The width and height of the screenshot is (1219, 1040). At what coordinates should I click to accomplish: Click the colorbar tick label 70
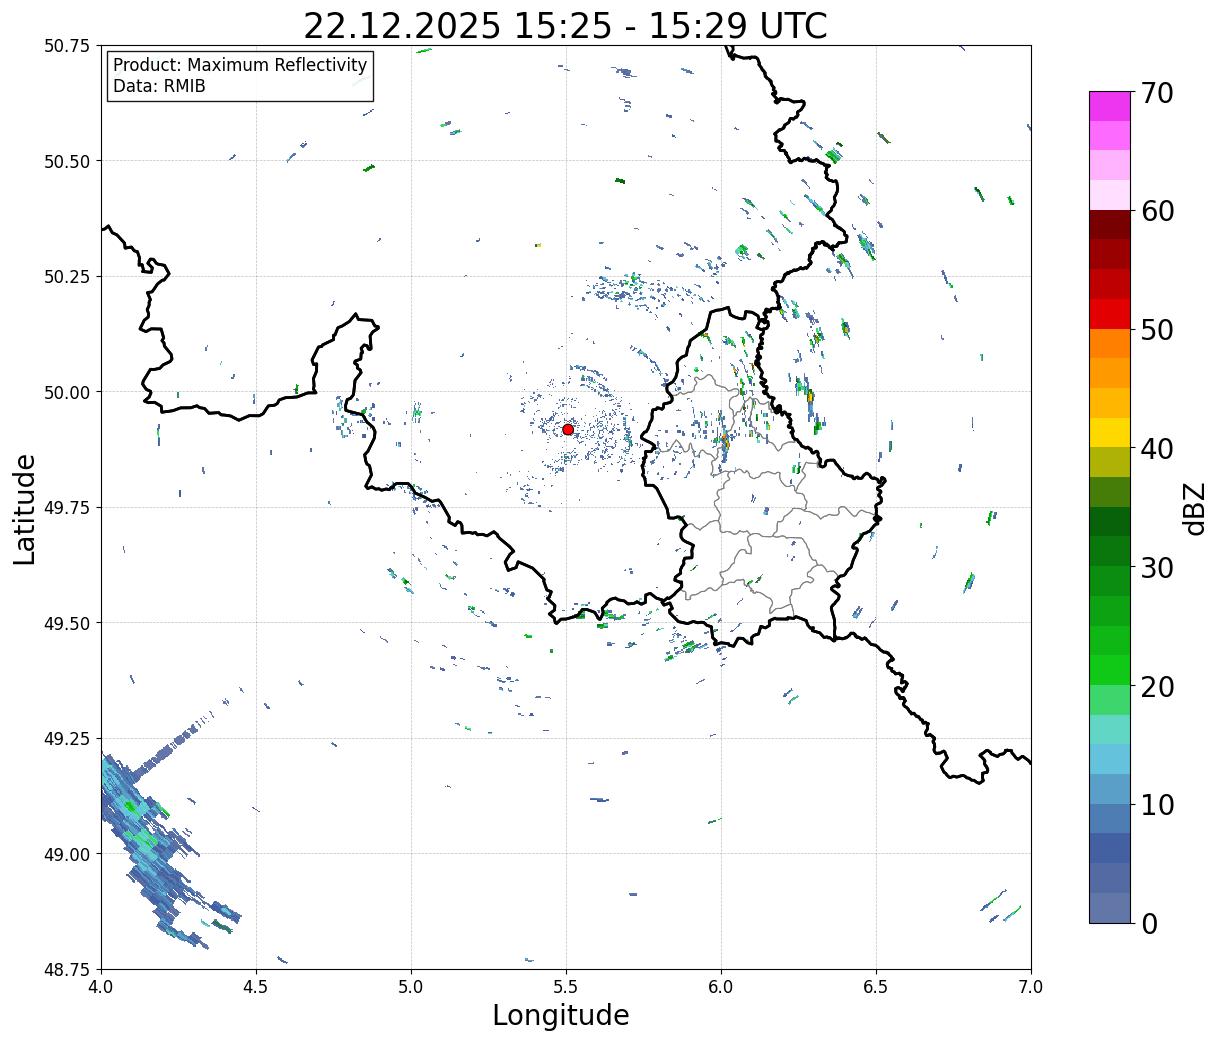(x=1157, y=93)
